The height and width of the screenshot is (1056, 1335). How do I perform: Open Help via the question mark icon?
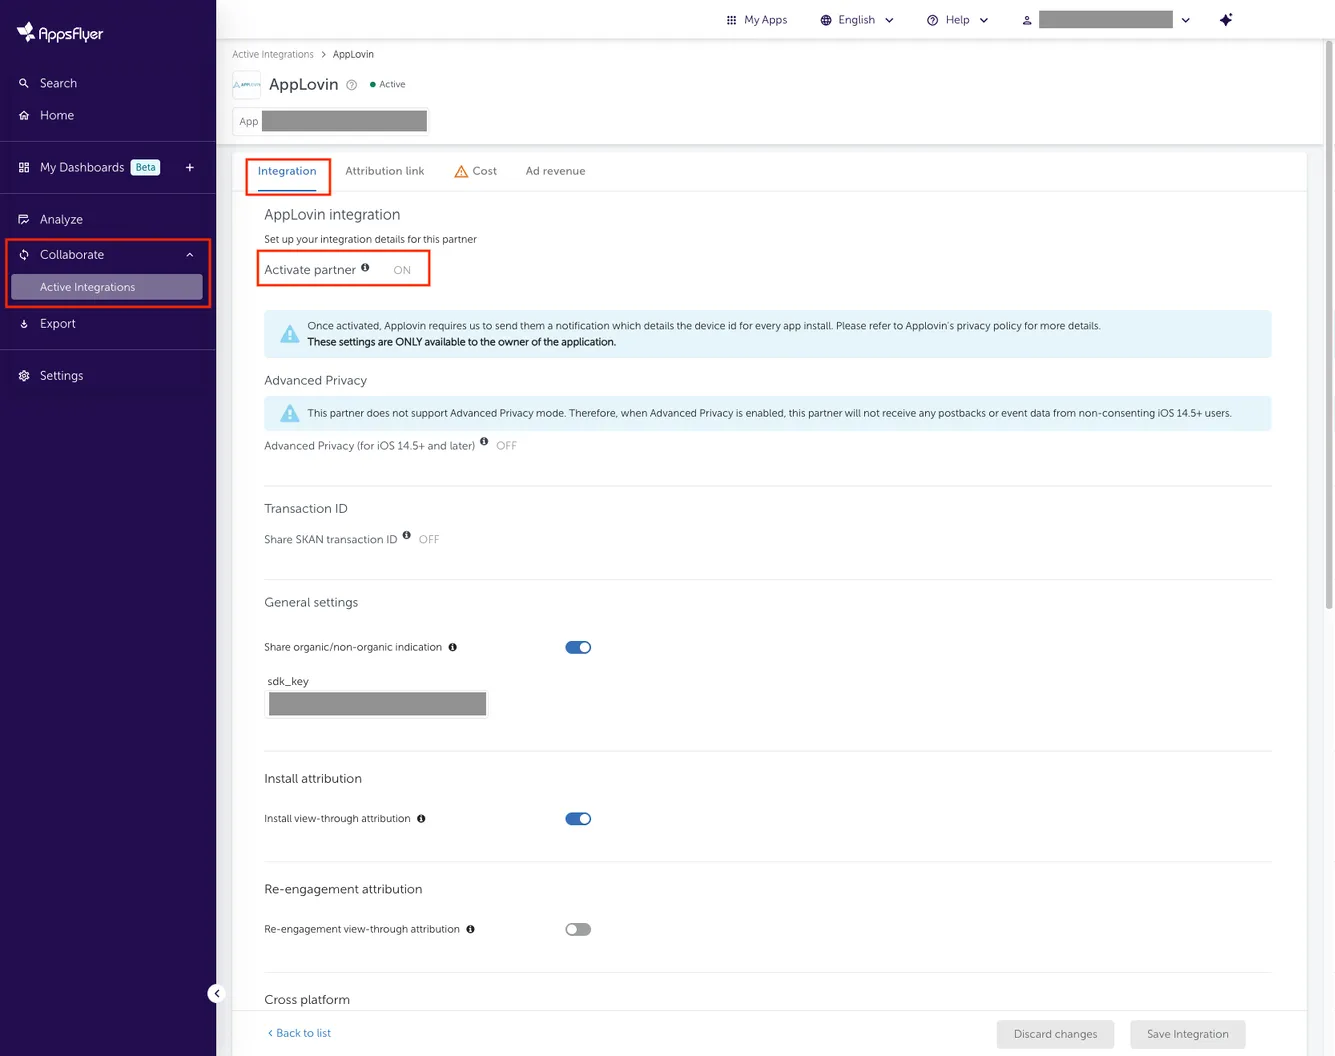click(x=932, y=19)
